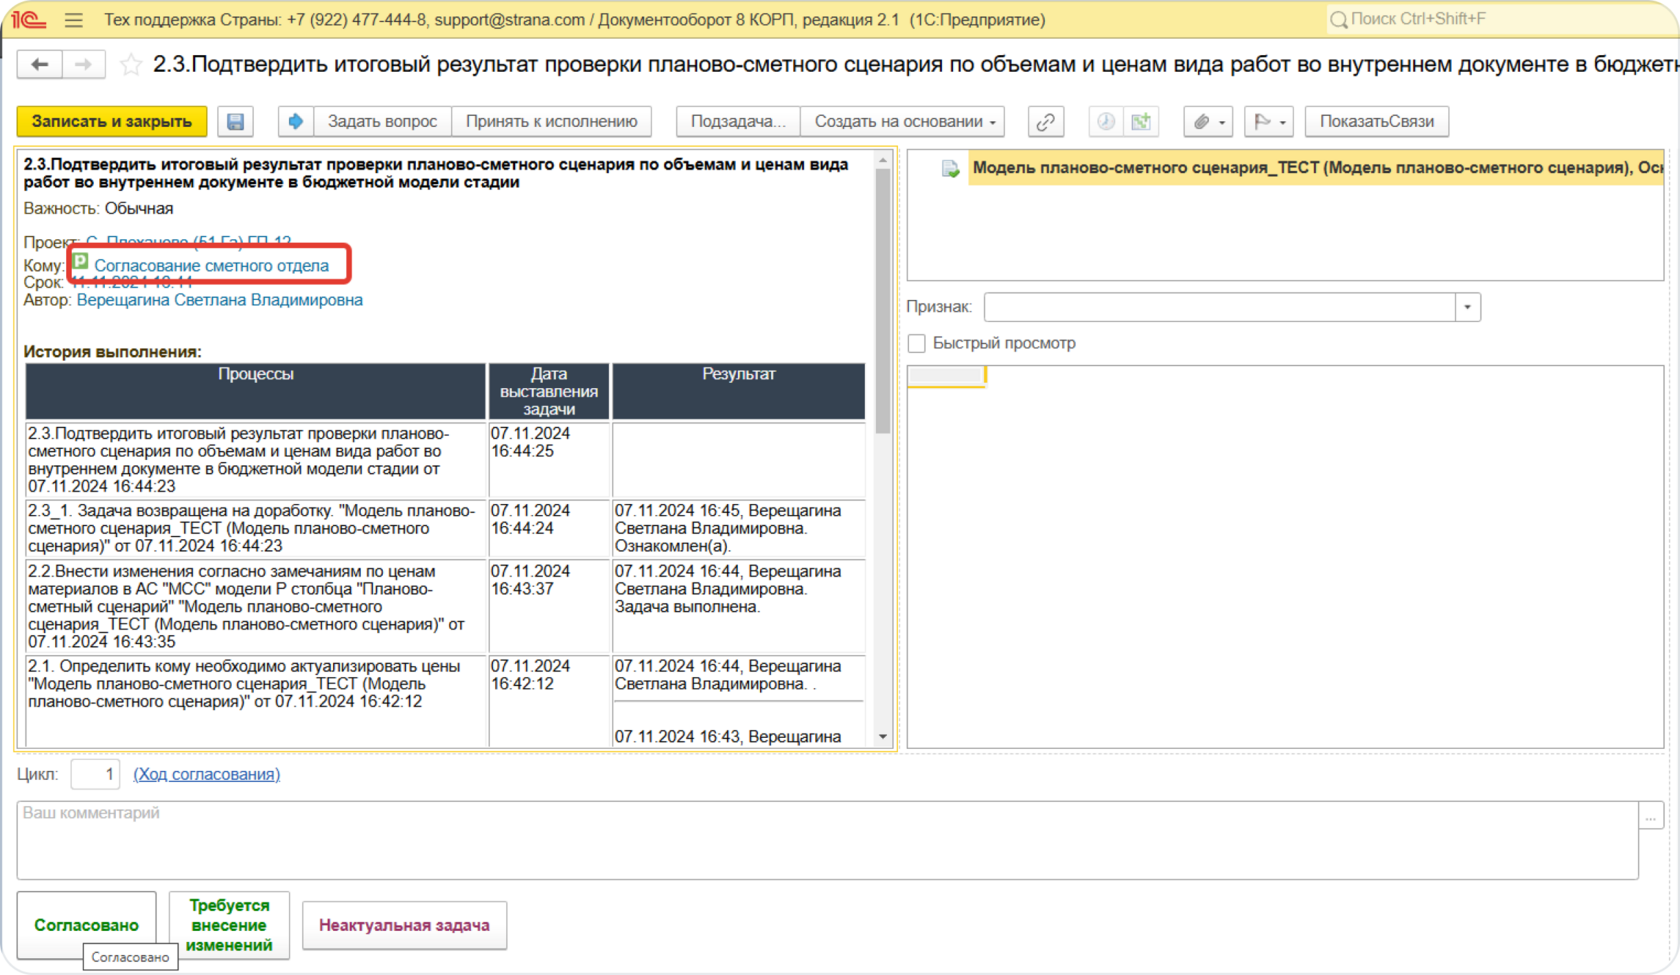The image size is (1680, 975).
Task: Click Задать вопрос button
Action: pyautogui.click(x=382, y=121)
